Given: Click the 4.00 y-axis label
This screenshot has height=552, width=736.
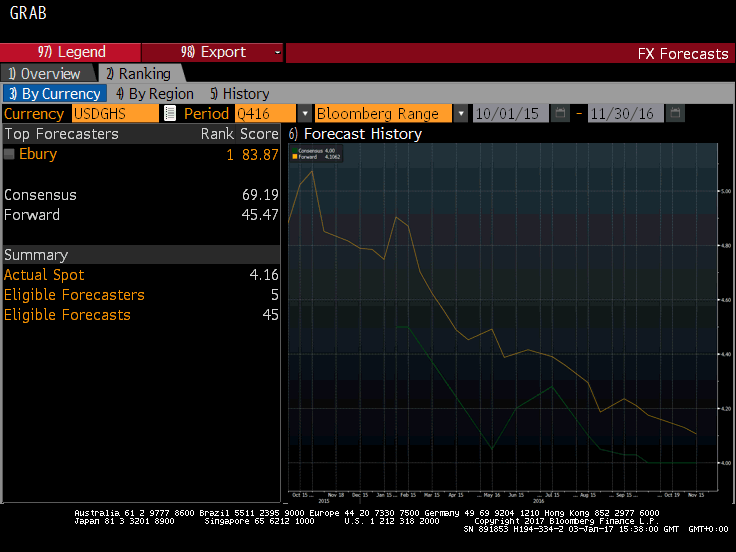Looking at the screenshot, I should (726, 463).
